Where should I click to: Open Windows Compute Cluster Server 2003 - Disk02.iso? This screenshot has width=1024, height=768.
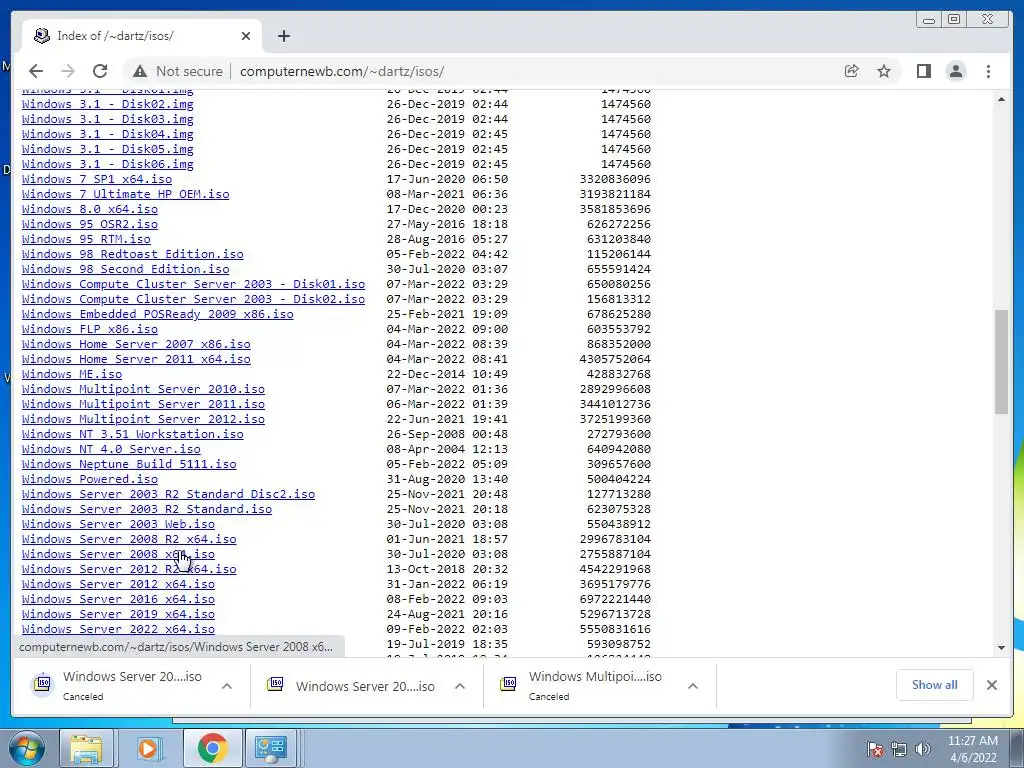(x=193, y=299)
